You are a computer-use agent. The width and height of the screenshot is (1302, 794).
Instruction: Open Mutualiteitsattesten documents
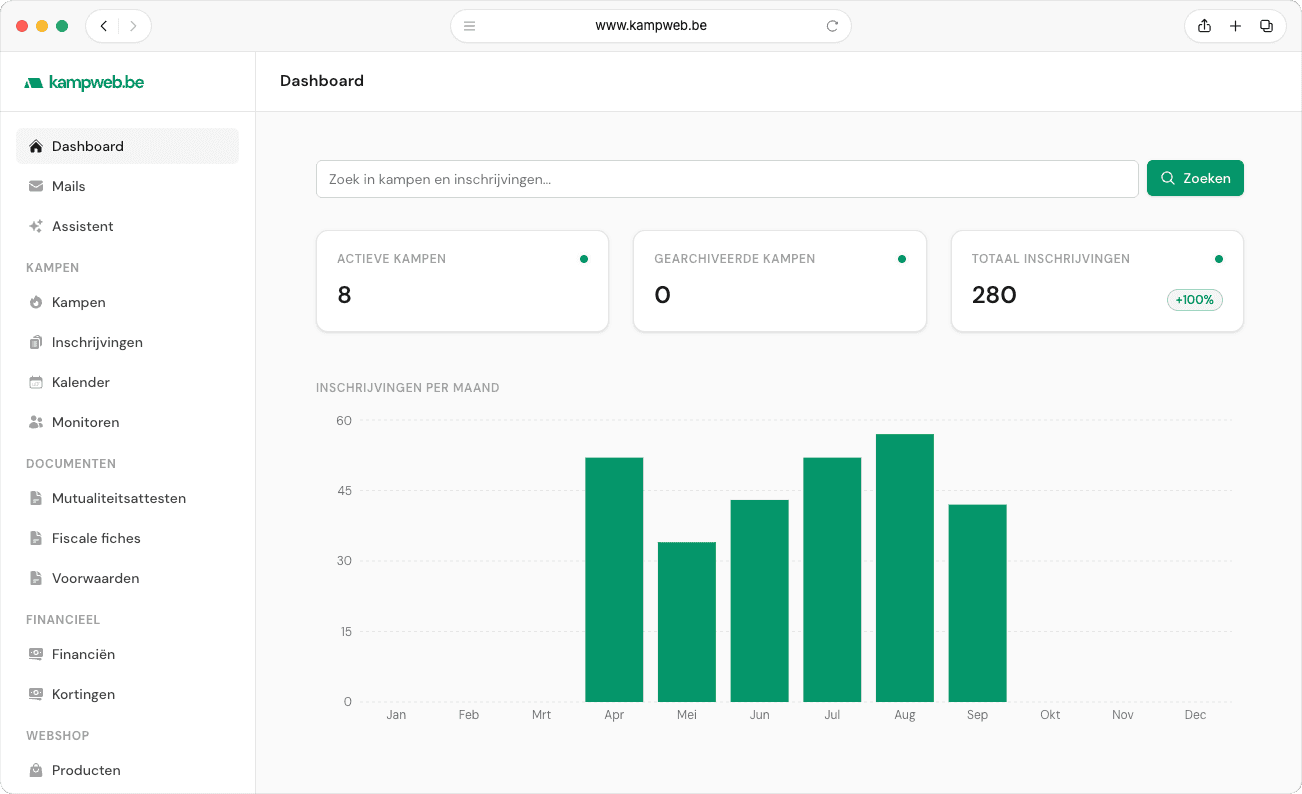click(x=127, y=498)
